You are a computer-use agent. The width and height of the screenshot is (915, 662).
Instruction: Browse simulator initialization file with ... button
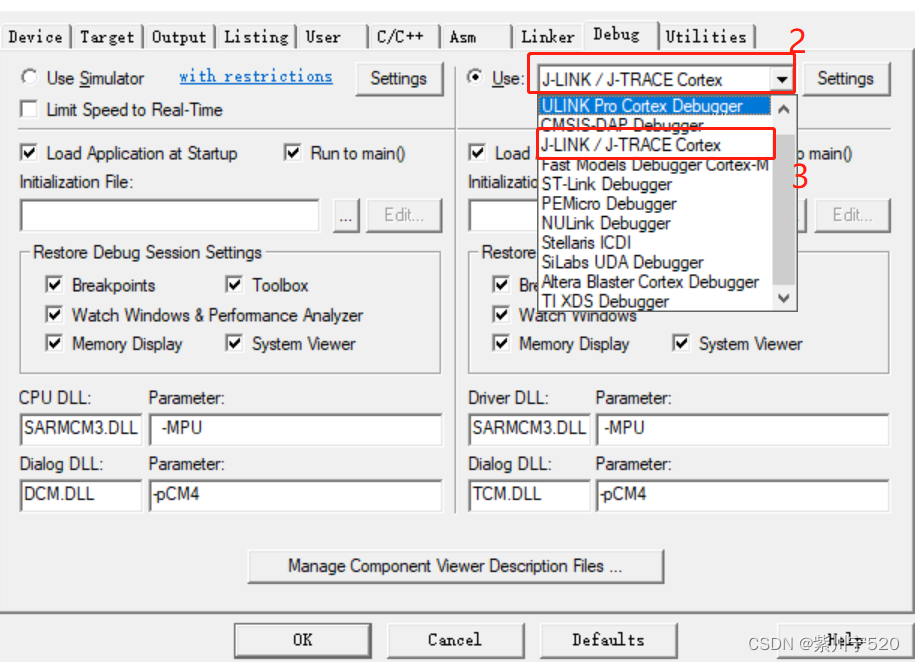click(x=346, y=215)
